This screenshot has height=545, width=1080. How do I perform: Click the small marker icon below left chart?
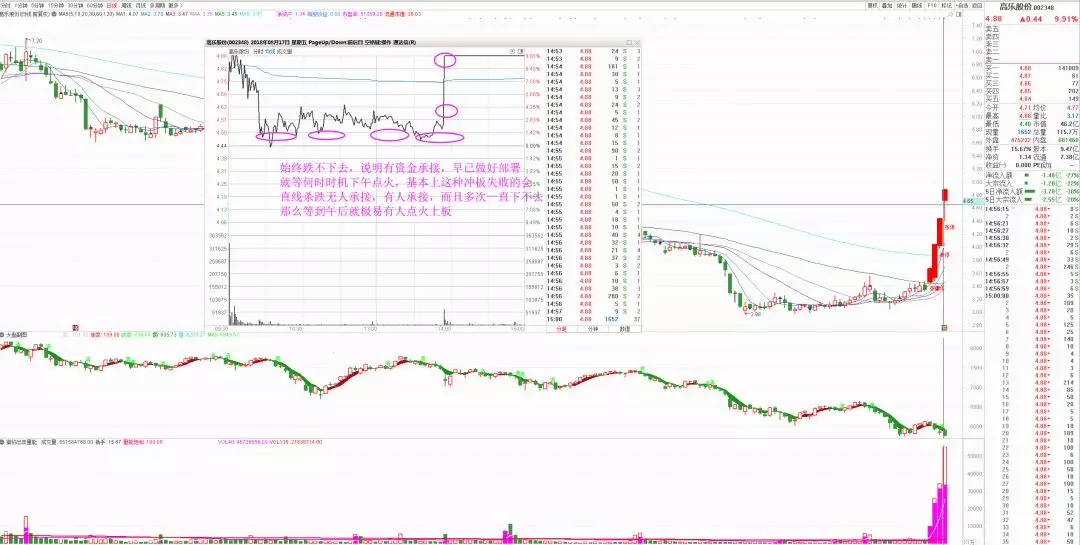[x=74, y=327]
